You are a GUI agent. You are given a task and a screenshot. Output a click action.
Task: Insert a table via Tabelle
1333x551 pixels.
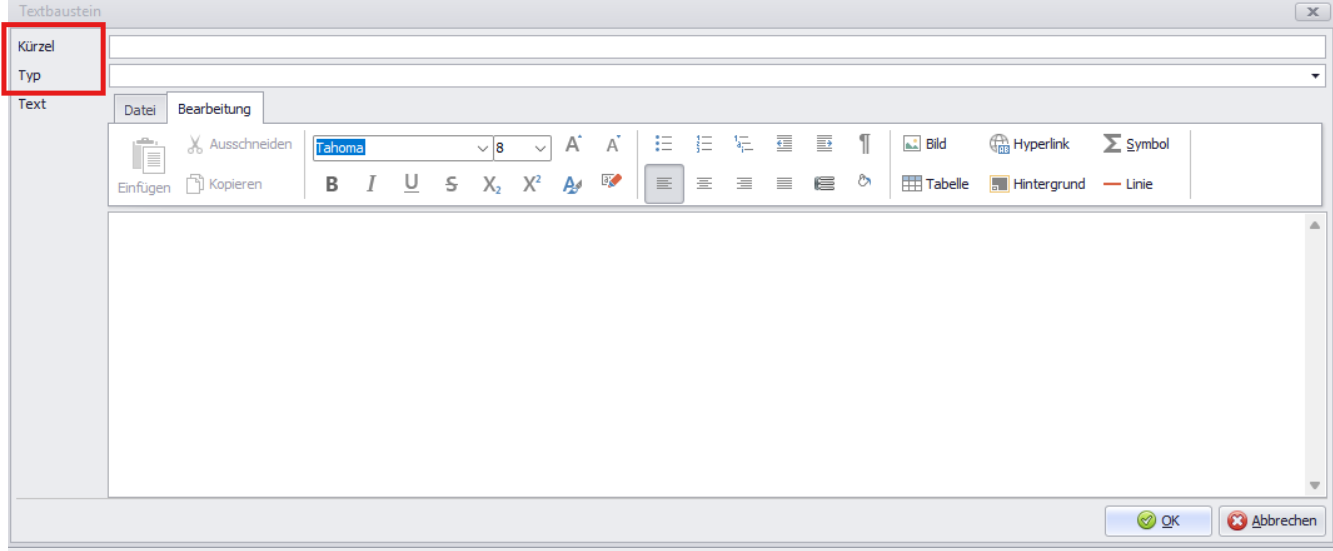pyautogui.click(x=935, y=184)
